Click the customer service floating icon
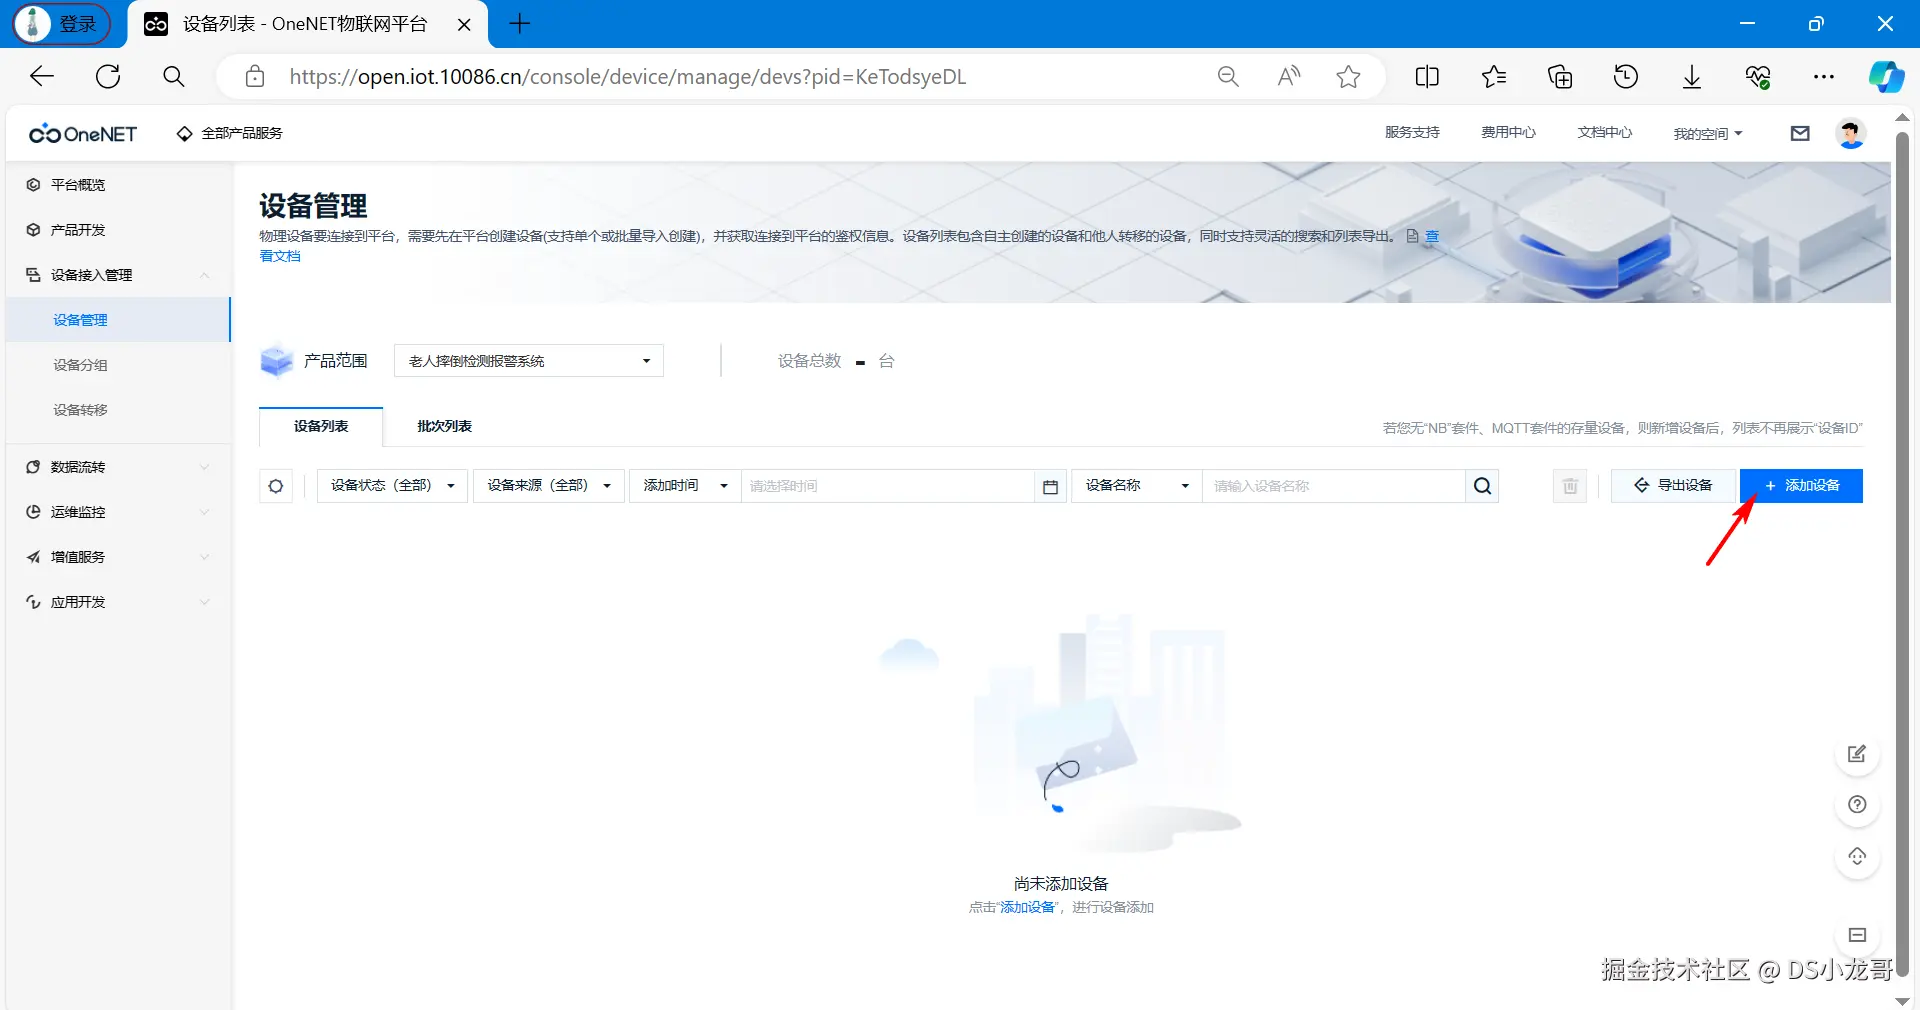Image resolution: width=1920 pixels, height=1010 pixels. [1857, 857]
